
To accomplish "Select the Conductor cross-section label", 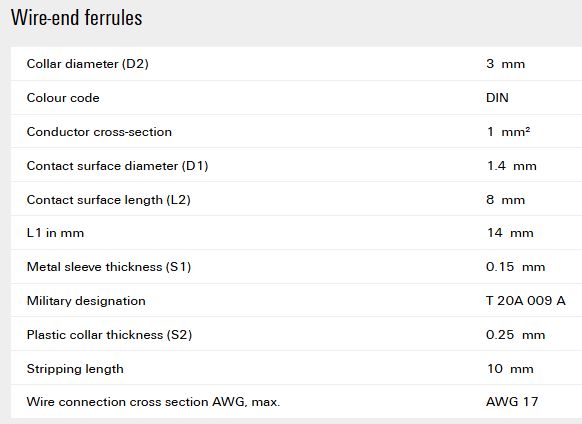I will tap(99, 132).
